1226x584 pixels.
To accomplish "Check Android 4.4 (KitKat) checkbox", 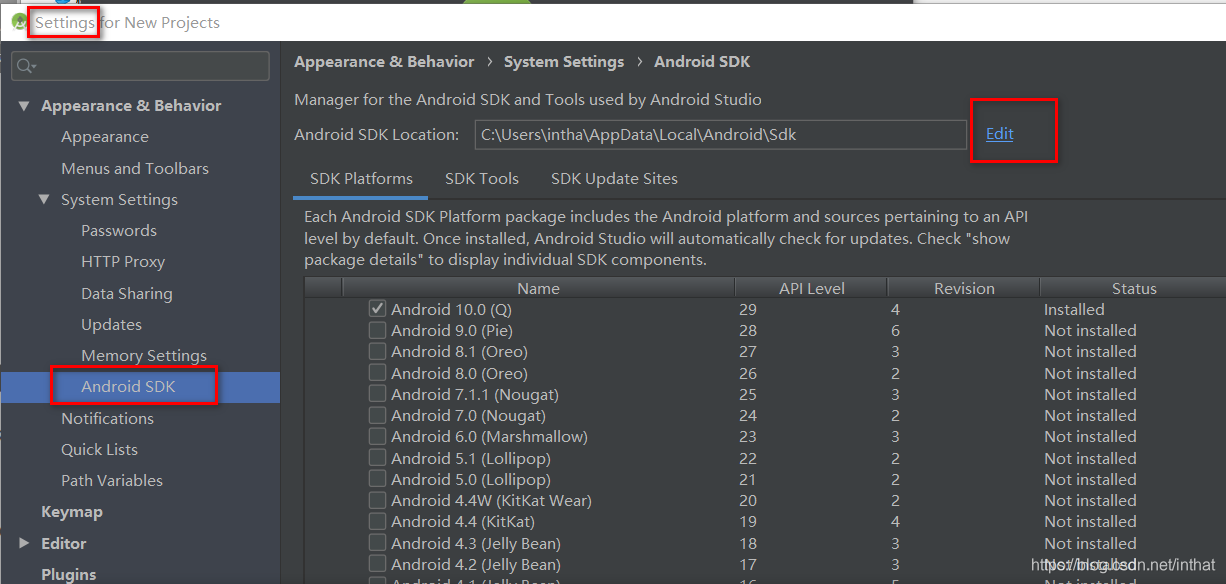I will (x=377, y=522).
